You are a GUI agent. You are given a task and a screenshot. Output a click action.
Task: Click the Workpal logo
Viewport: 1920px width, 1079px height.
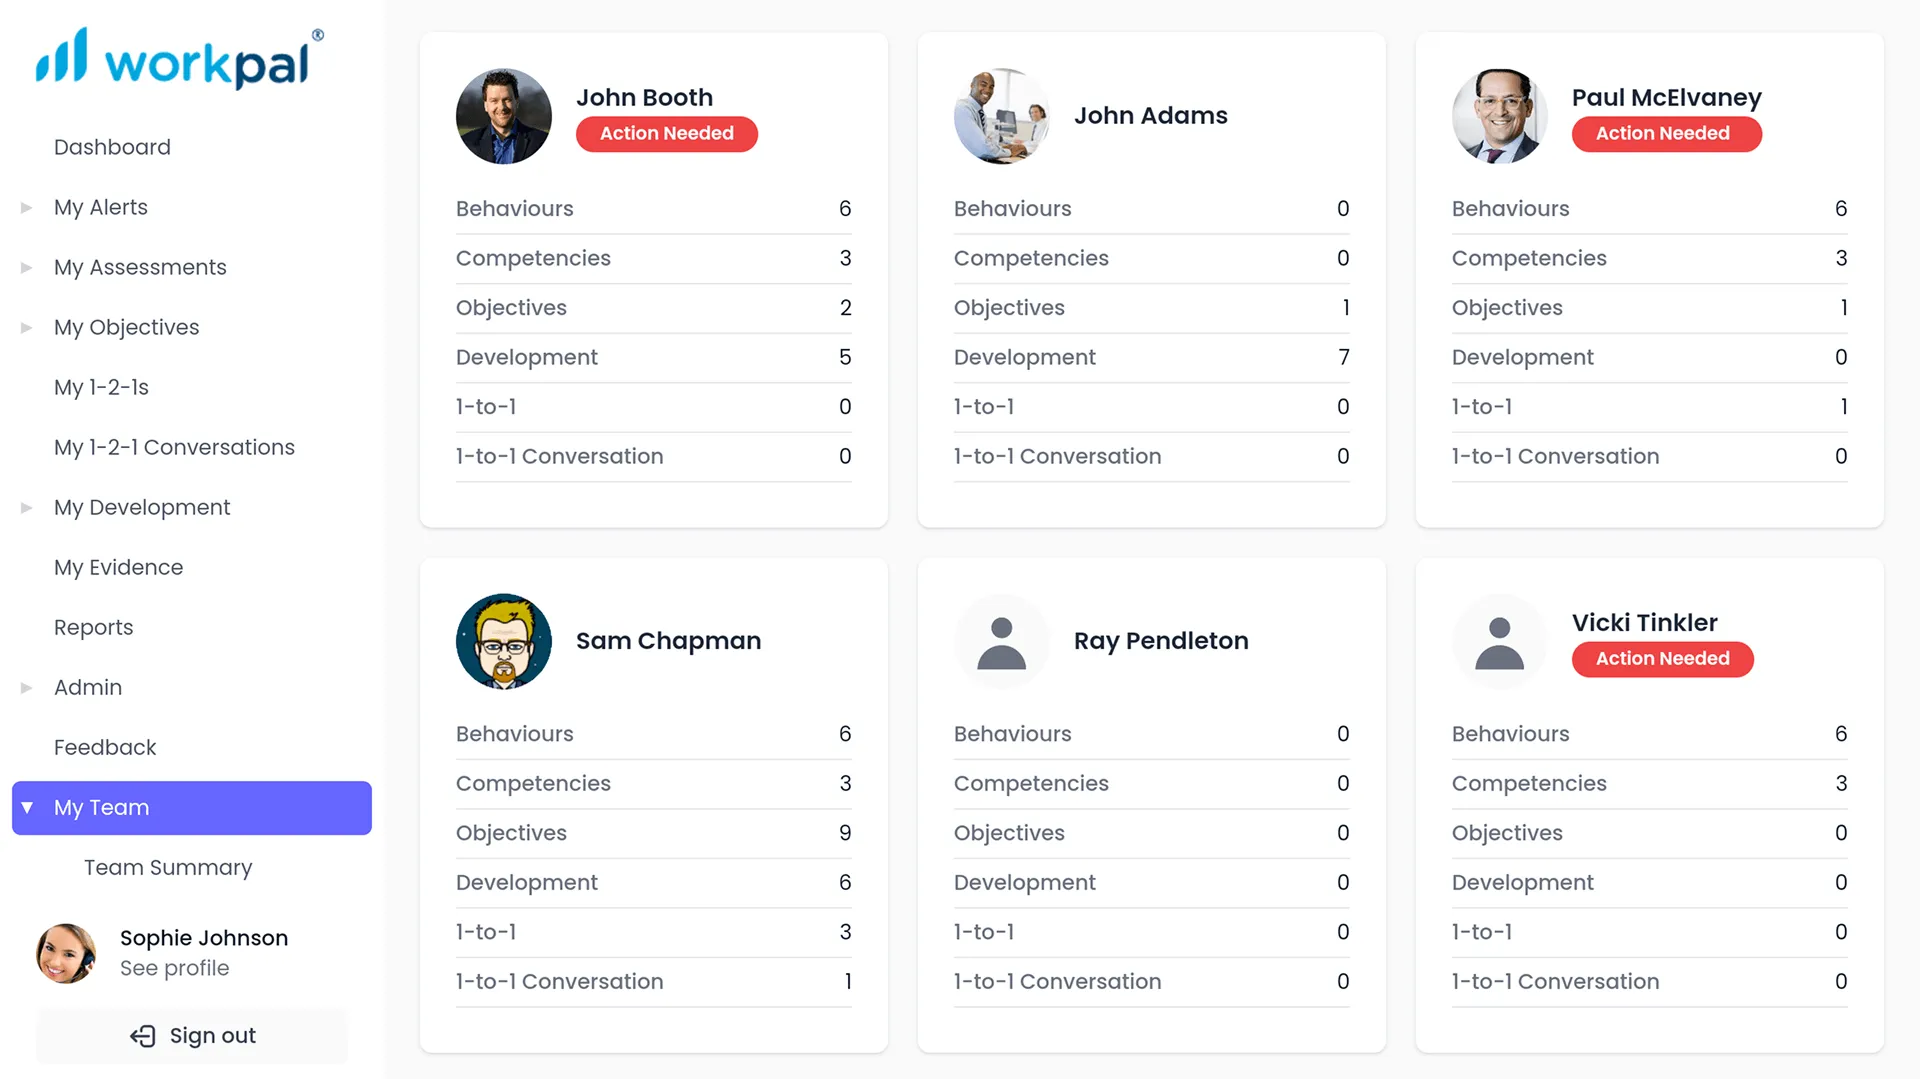click(x=180, y=58)
